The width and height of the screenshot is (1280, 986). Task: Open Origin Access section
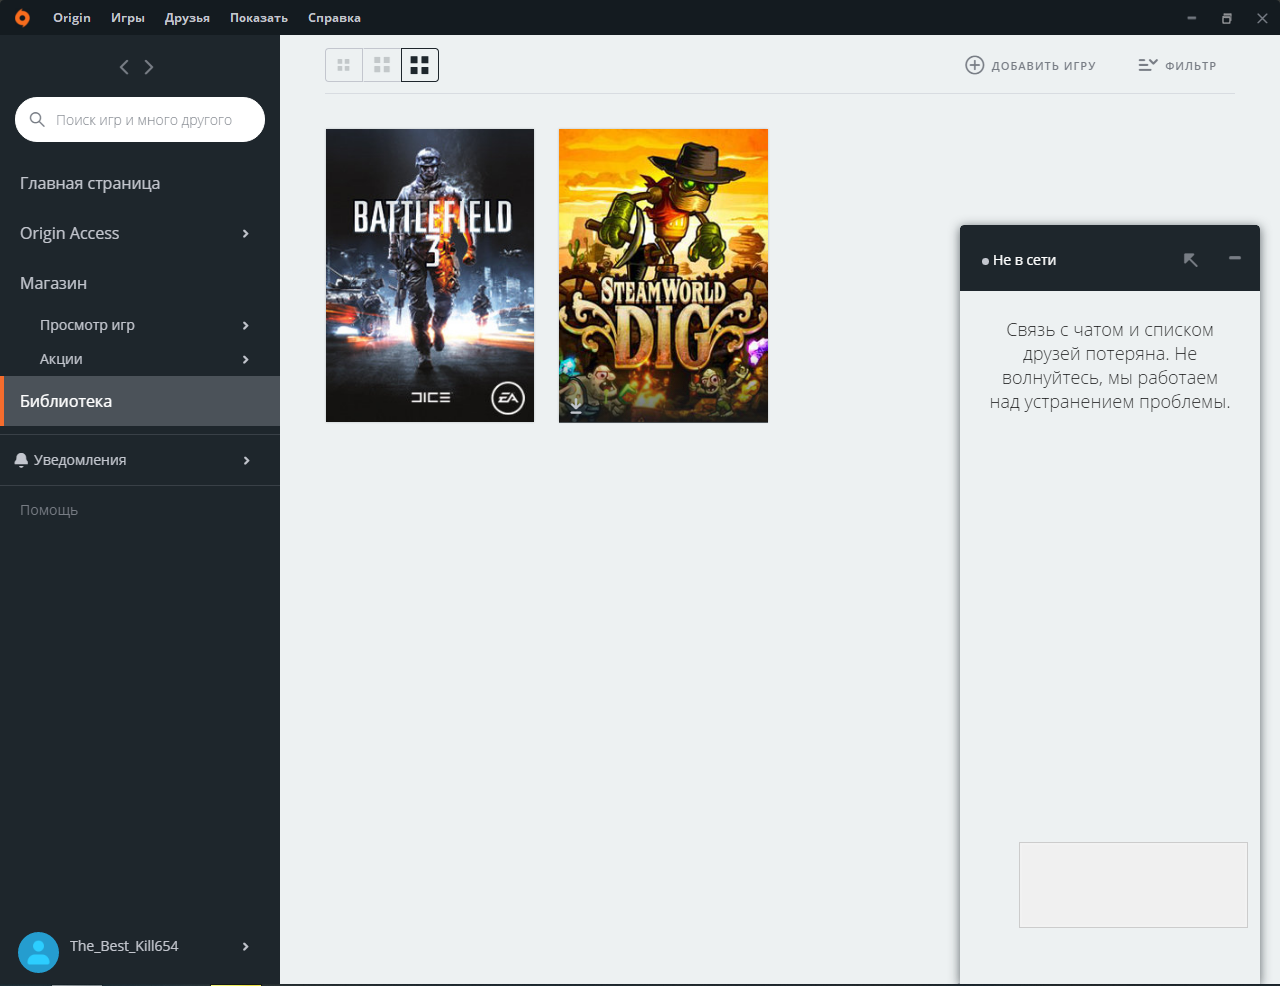70,233
